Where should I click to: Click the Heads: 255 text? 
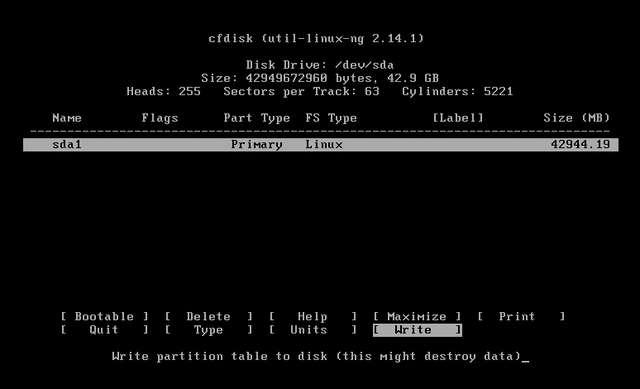click(x=164, y=91)
